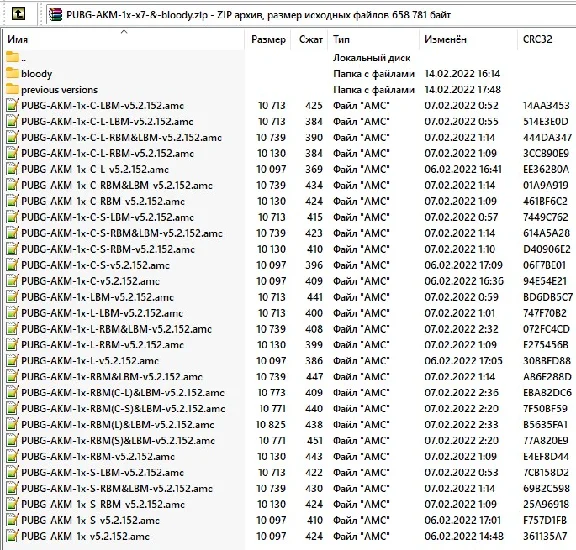Click file icon of PUBG-AKM-1x-C-L-v5.2.152.amc
Screen dimensions: 576x550
click(12, 169)
